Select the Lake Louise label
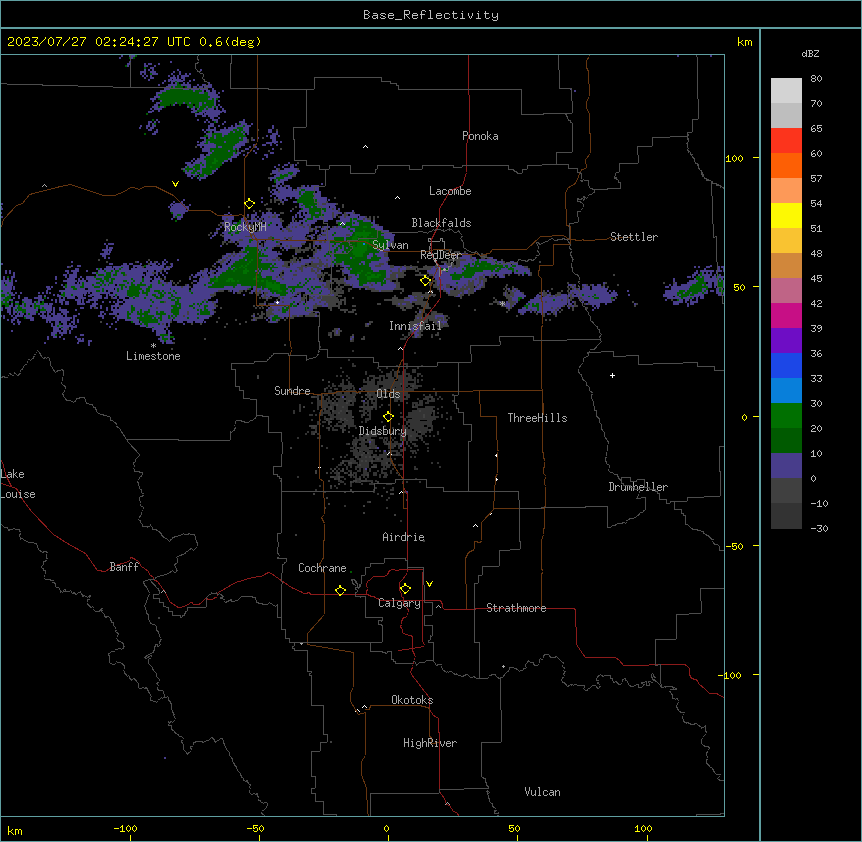Image resolution: width=862 pixels, height=842 pixels. [18, 484]
